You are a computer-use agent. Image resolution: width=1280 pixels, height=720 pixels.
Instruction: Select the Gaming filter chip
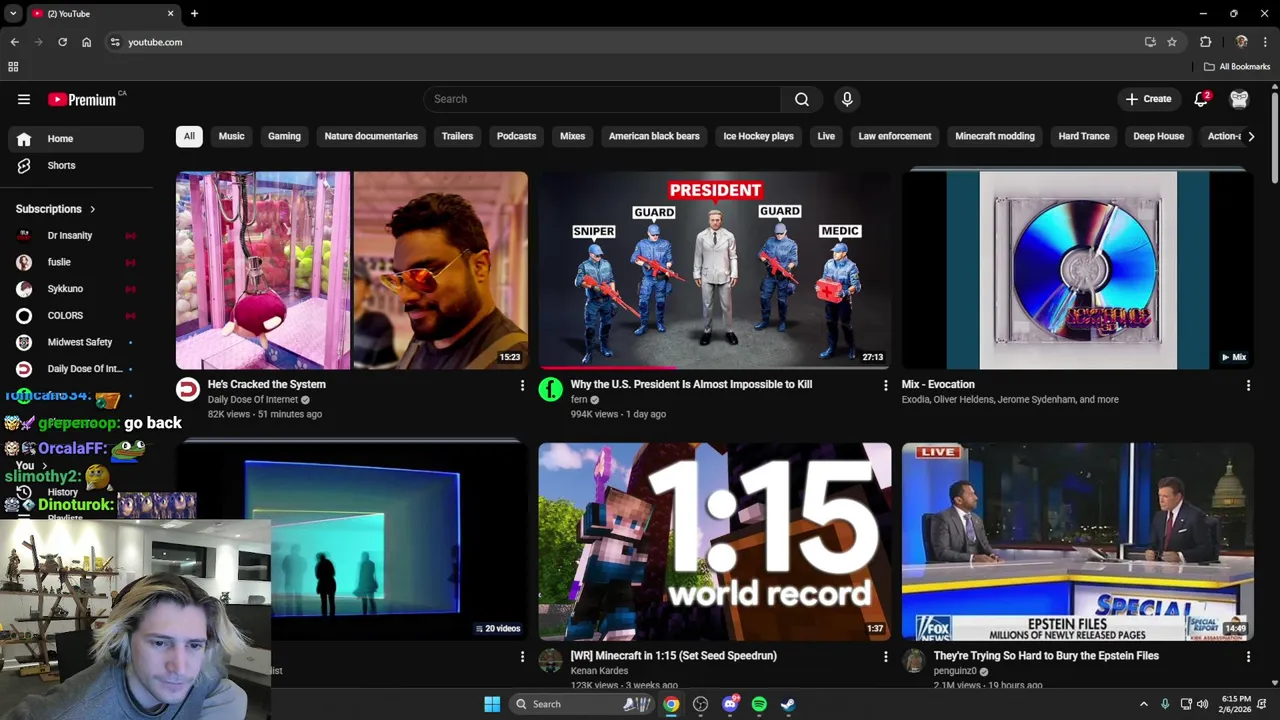[284, 136]
